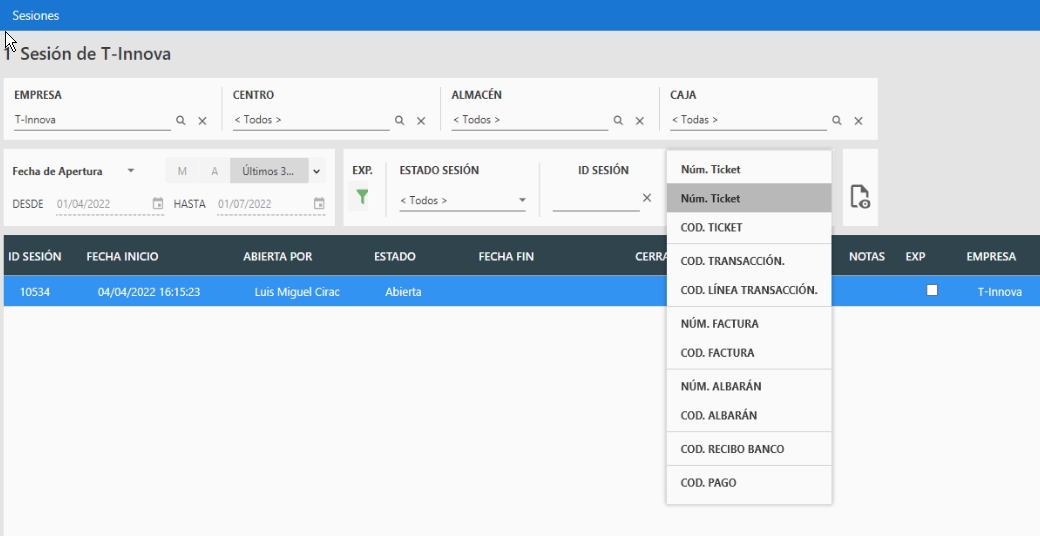Select NÚM. FACTURA option
This screenshot has width=1040, height=536.
pos(749,324)
